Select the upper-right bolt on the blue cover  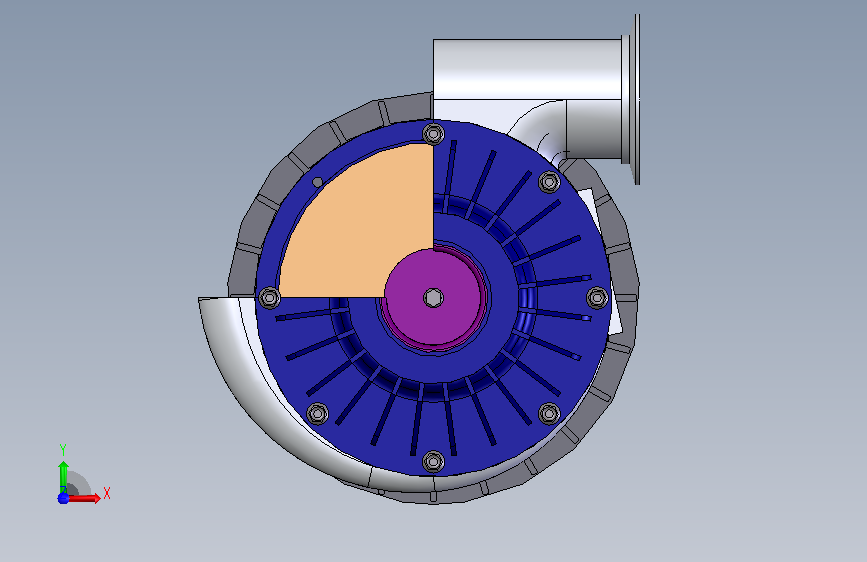pos(549,182)
